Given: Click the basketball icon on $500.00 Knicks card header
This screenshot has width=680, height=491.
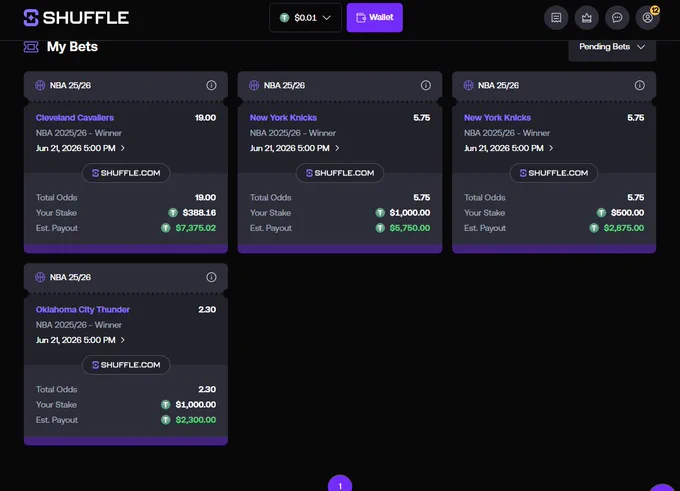Looking at the screenshot, I should click(x=468, y=85).
